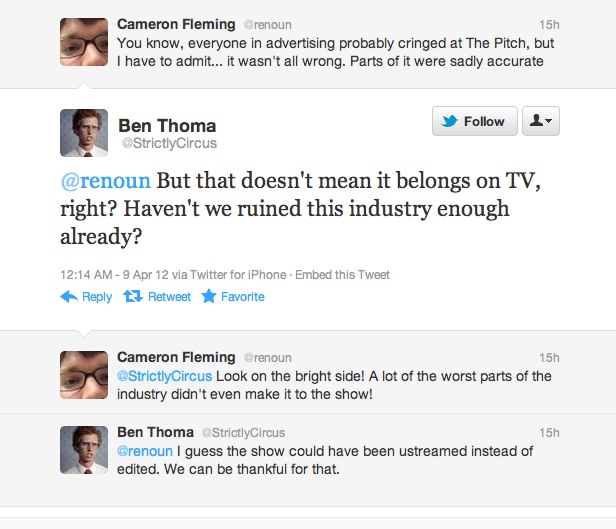Image resolution: width=616 pixels, height=529 pixels.
Task: Follow Ben Thoma
Action: [x=475, y=121]
